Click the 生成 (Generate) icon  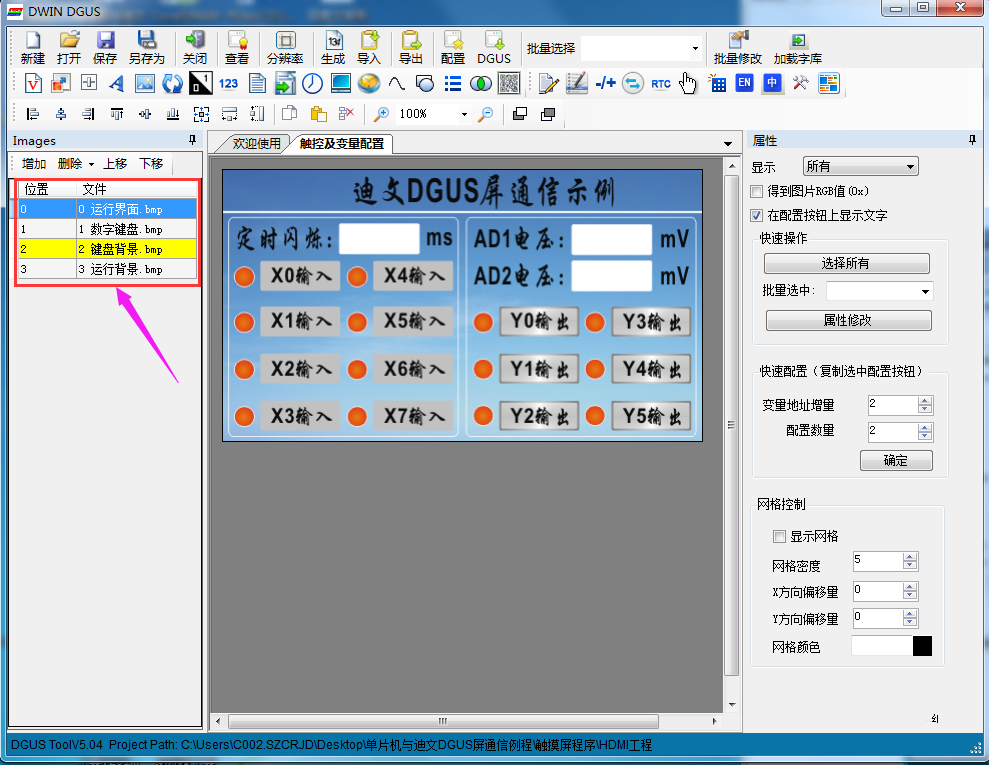point(333,48)
